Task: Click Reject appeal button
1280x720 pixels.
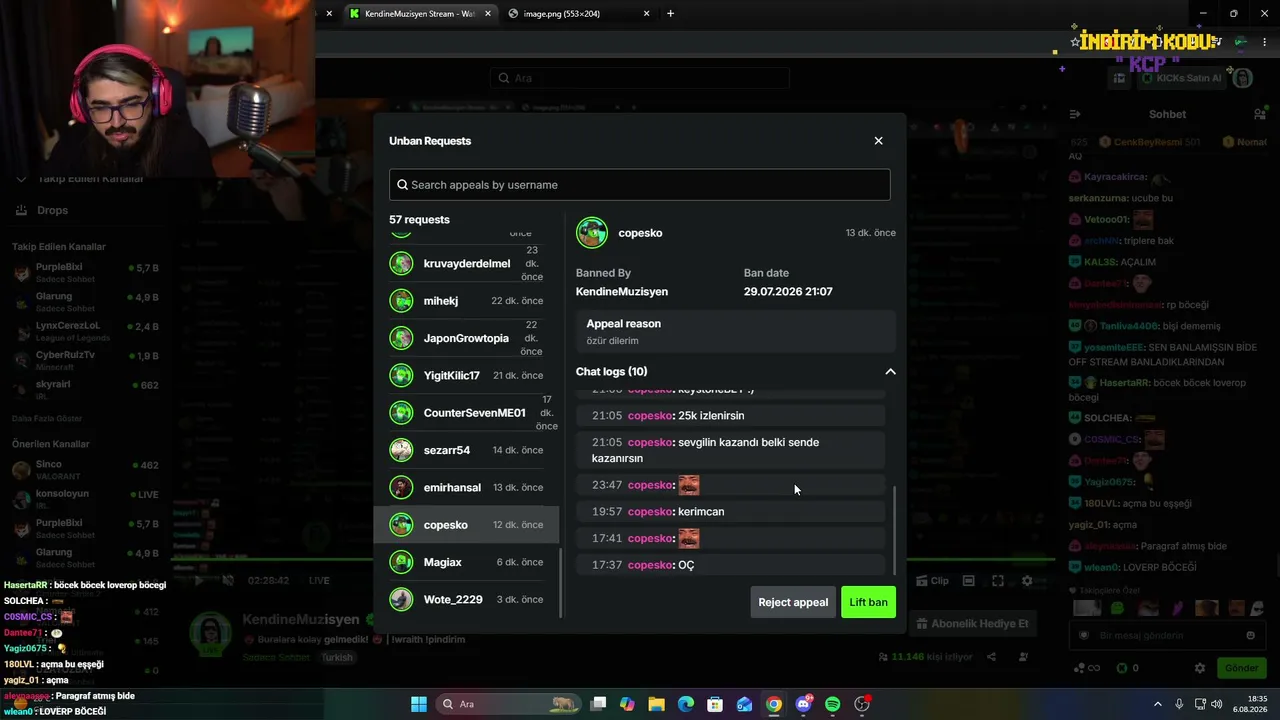Action: point(793,602)
